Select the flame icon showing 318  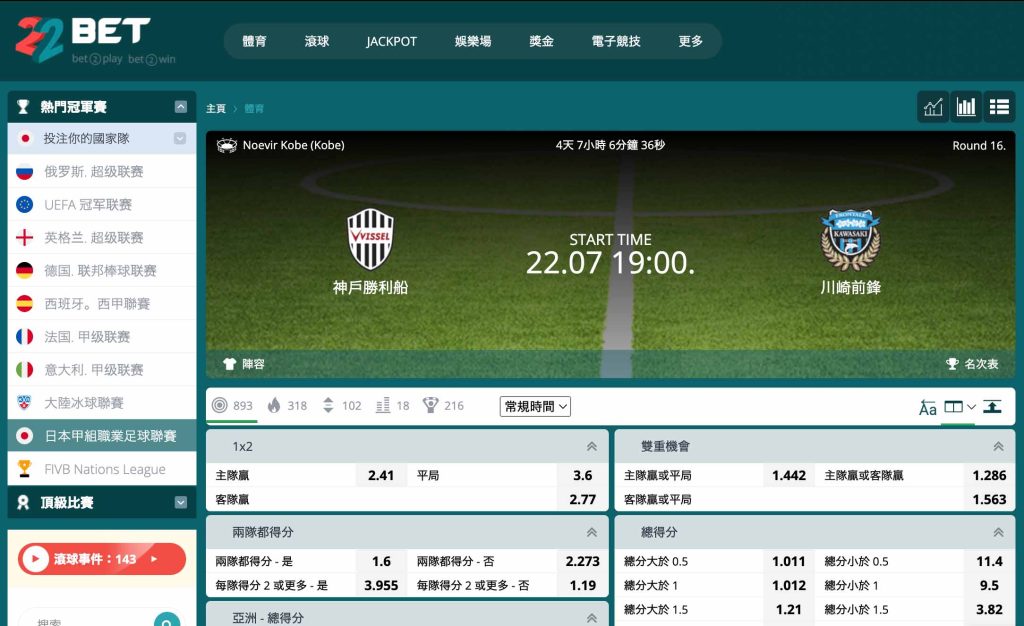pyautogui.click(x=274, y=405)
